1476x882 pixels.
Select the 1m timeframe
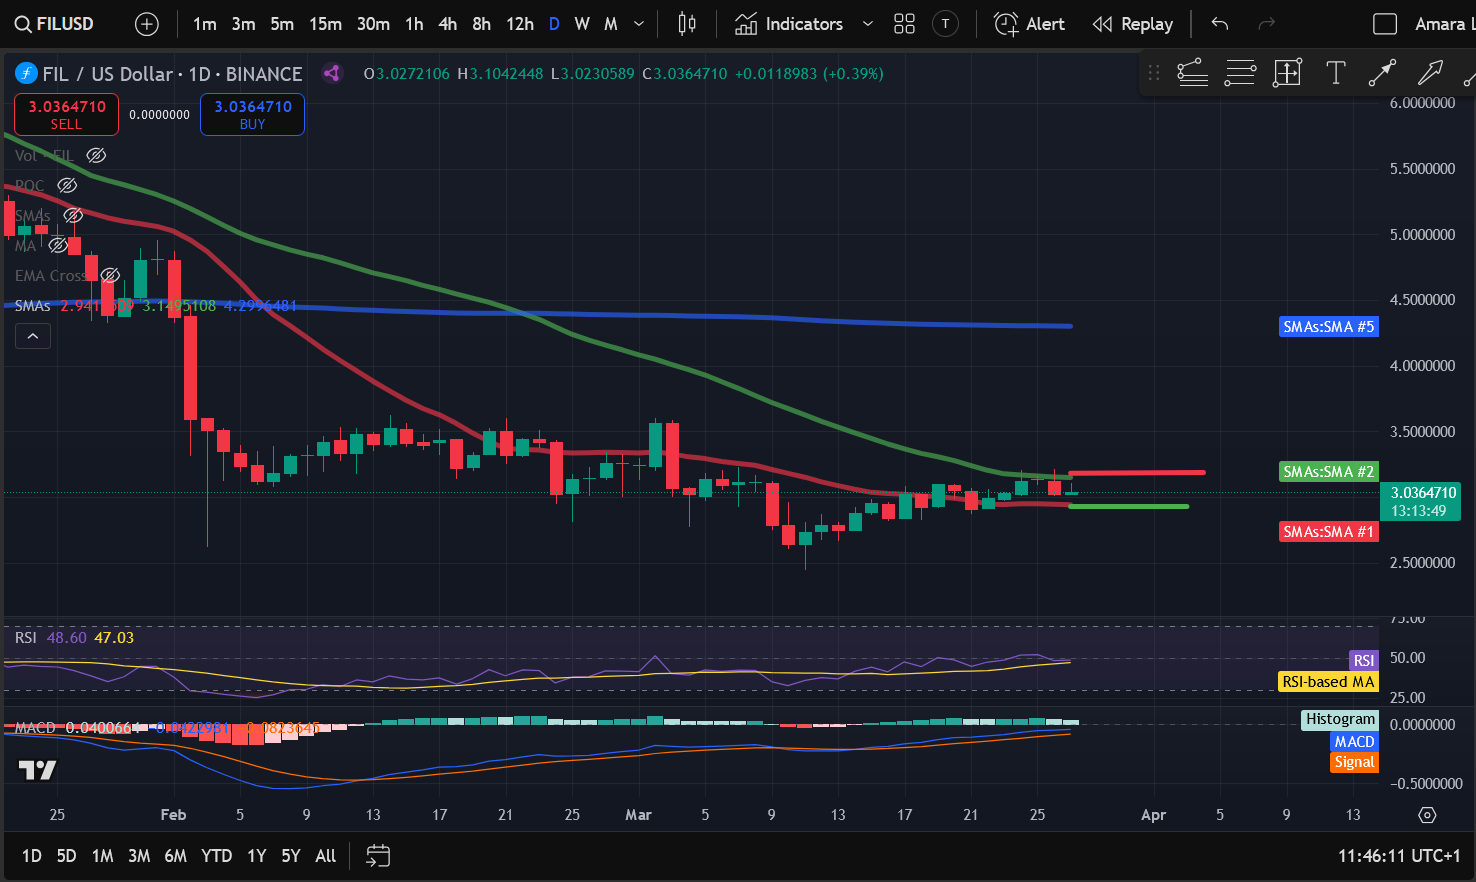point(205,24)
